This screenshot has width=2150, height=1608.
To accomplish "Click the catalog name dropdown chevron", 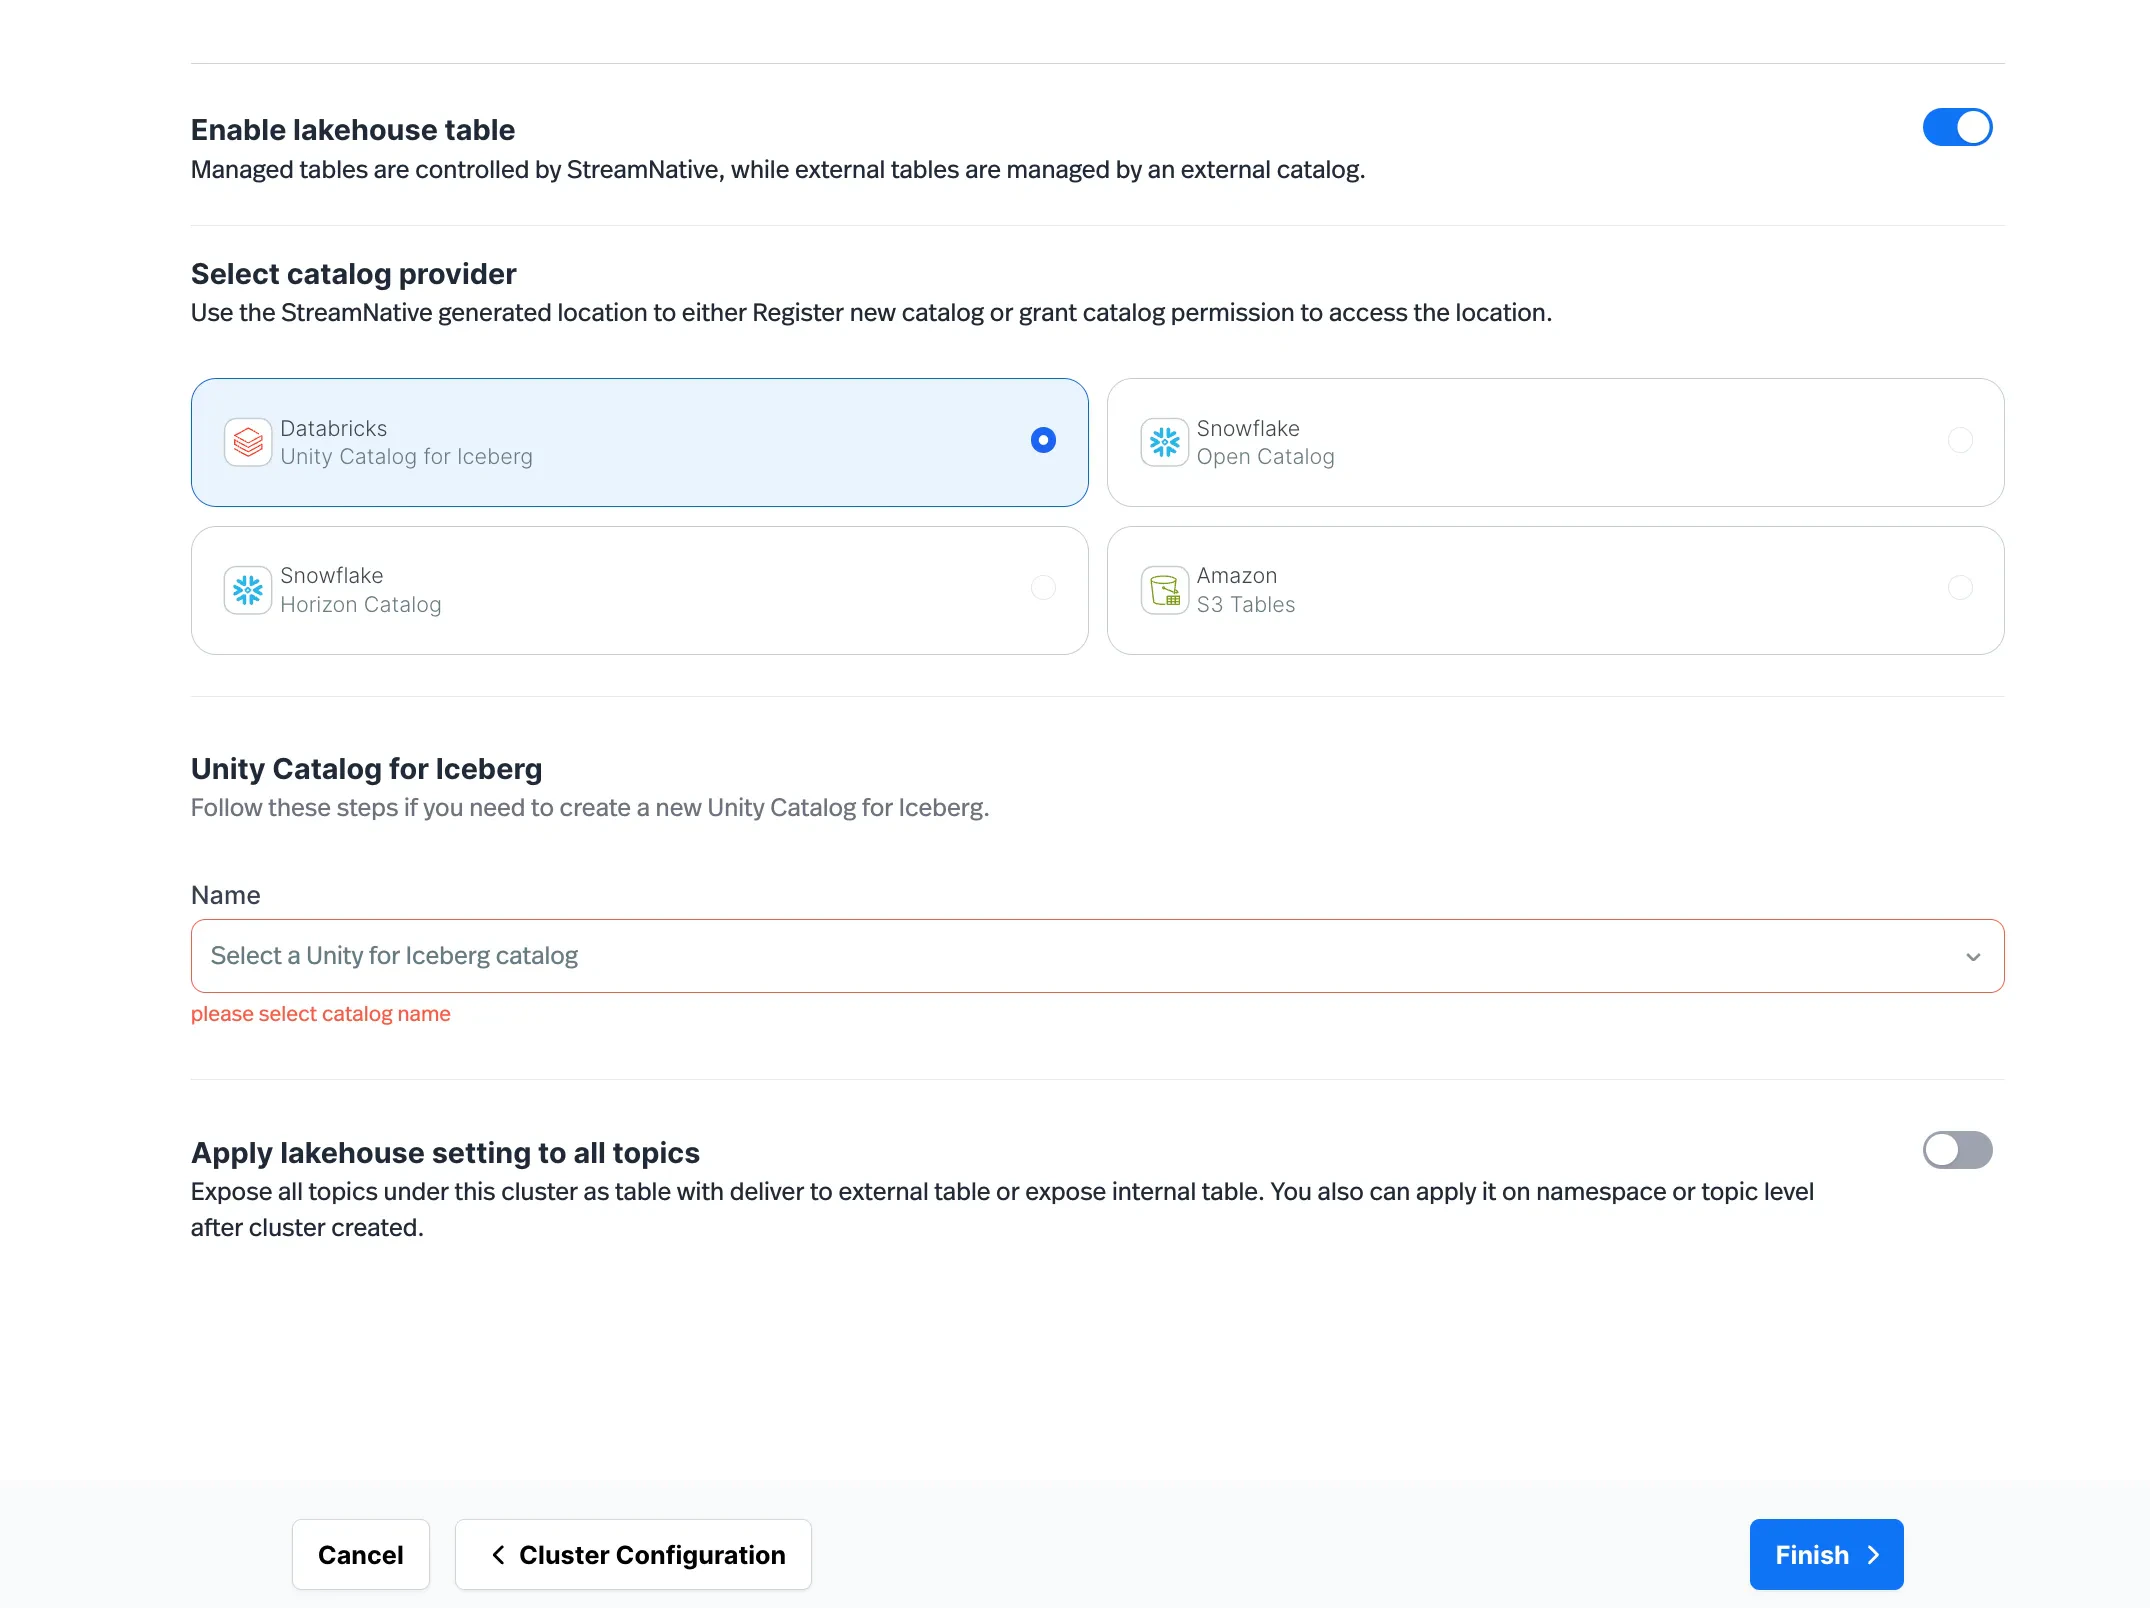I will coord(1973,957).
